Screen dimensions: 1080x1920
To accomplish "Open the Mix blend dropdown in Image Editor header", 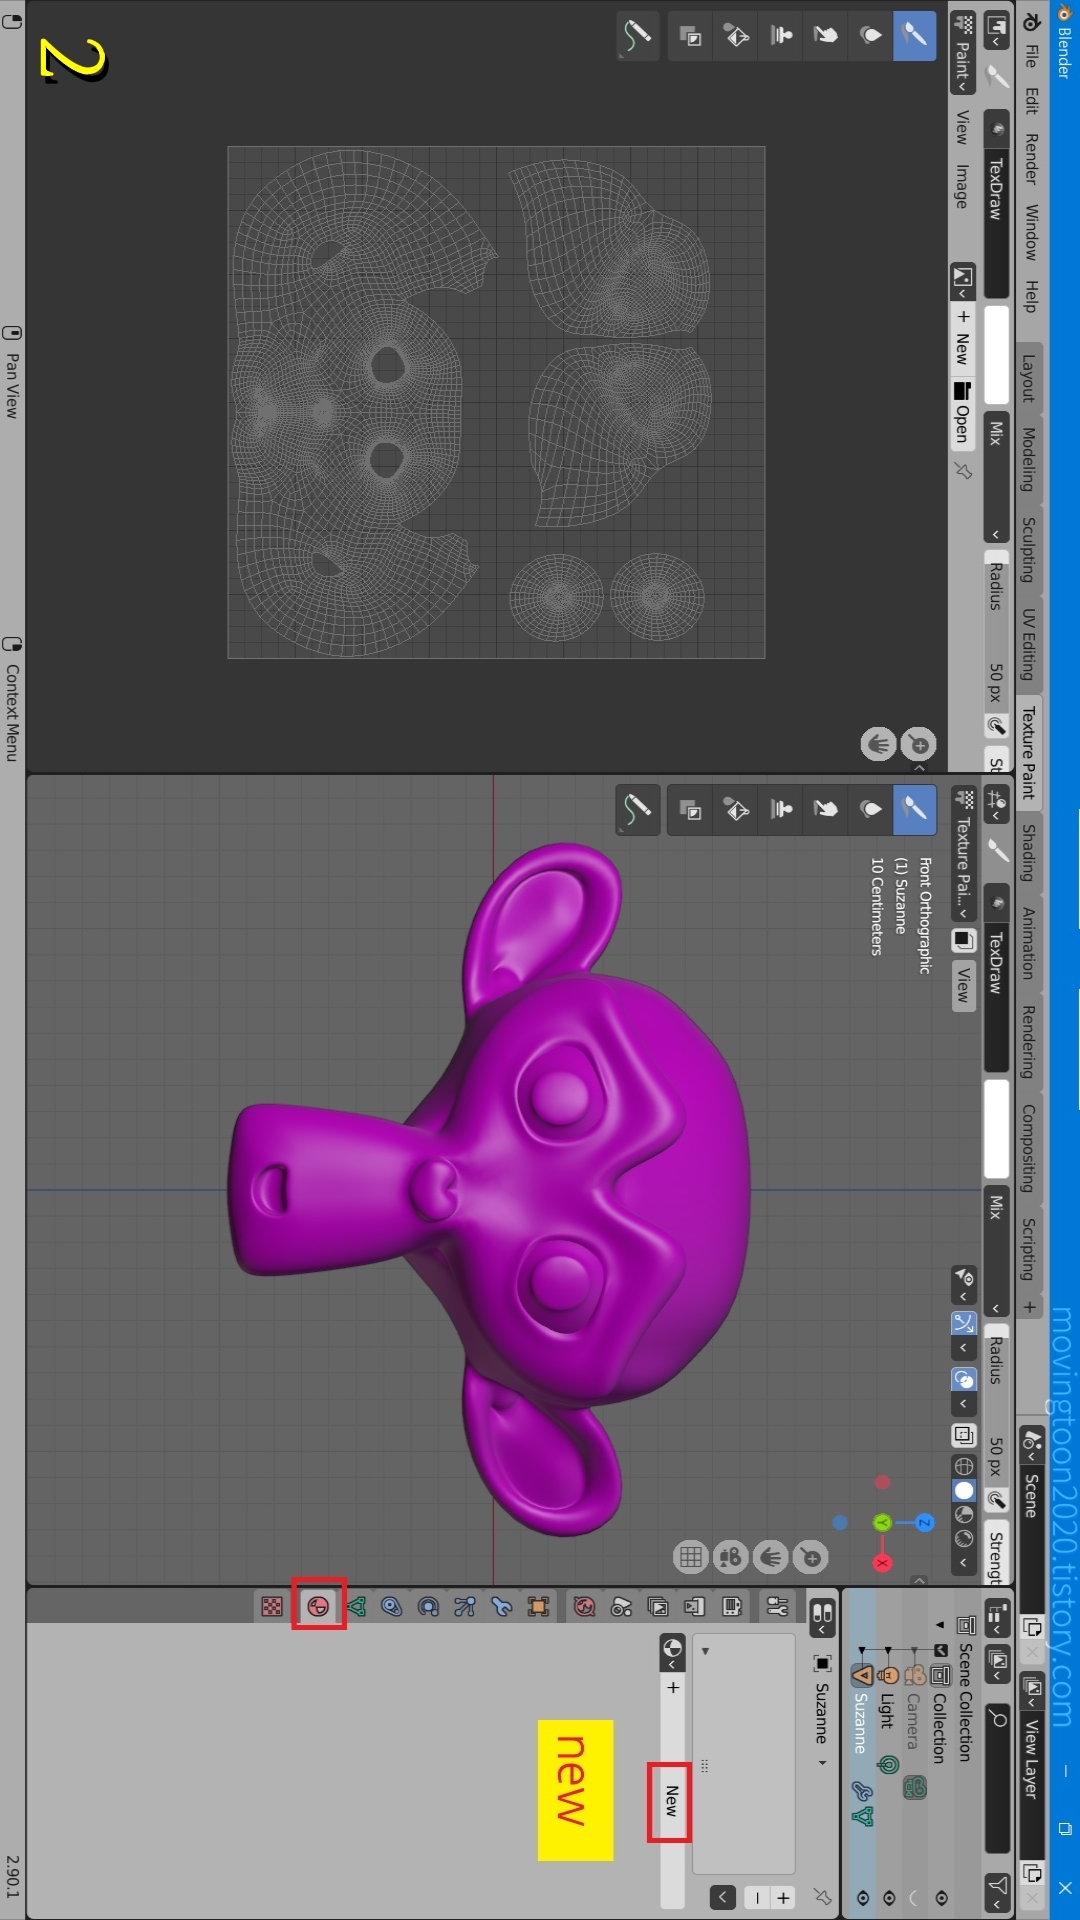I will 996,478.
